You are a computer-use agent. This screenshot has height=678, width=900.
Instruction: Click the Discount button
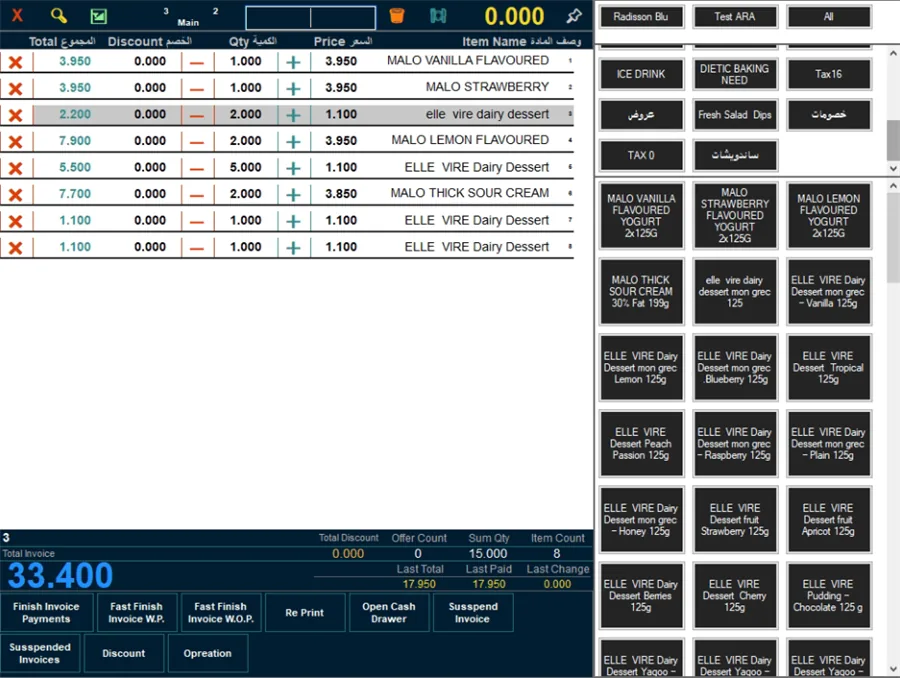(124, 653)
